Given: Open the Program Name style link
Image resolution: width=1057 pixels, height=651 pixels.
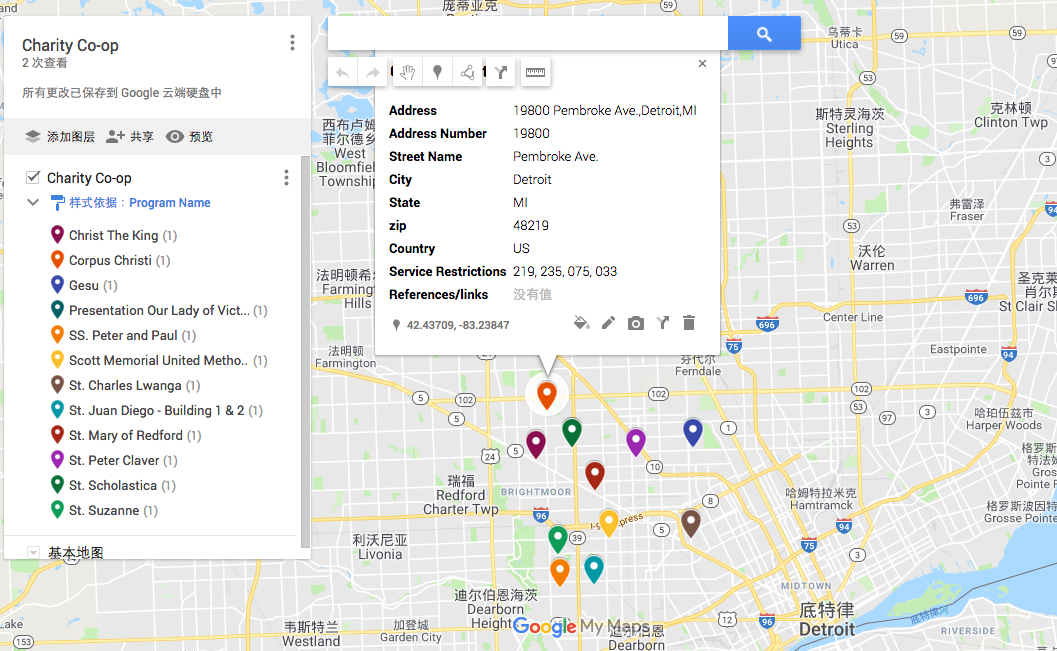Looking at the screenshot, I should [x=169, y=203].
